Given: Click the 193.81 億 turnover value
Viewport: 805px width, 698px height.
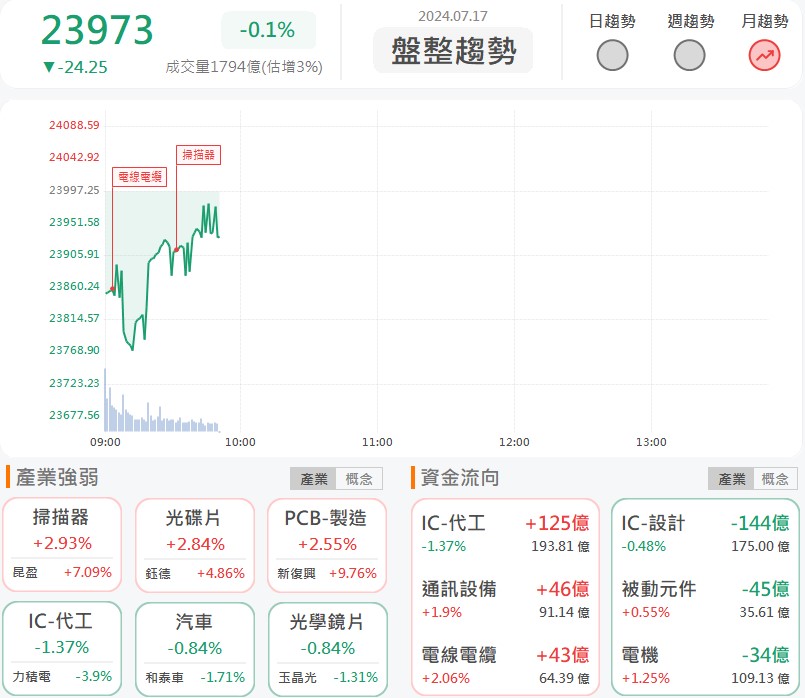Looking at the screenshot, I should pos(560,547).
